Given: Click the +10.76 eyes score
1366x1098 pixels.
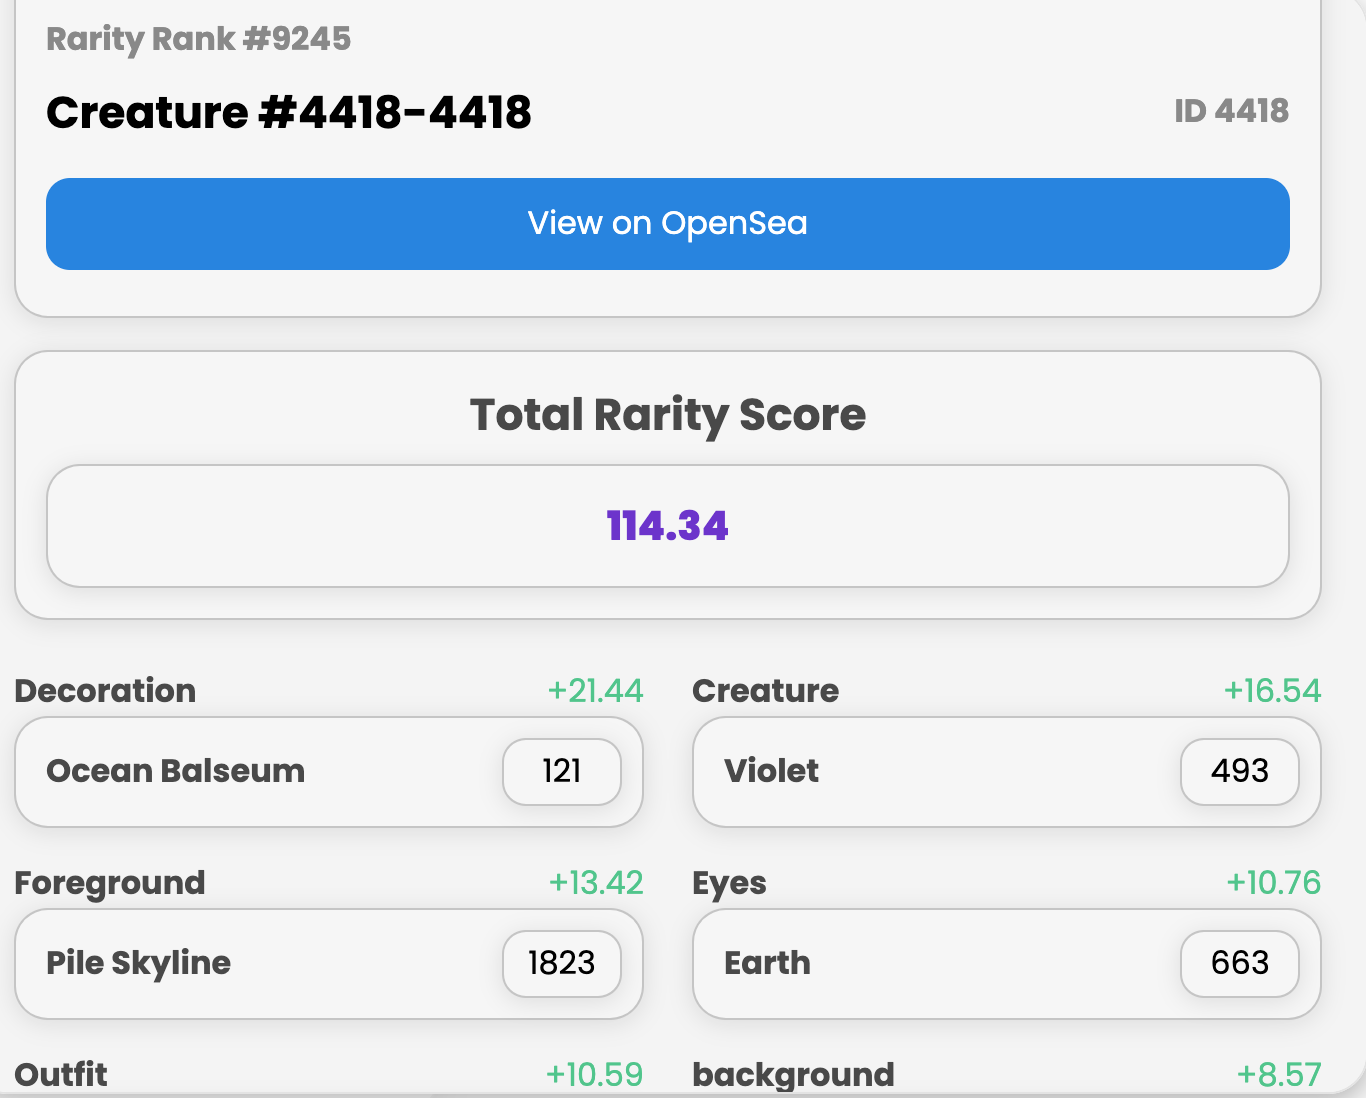Looking at the screenshot, I should (1274, 883).
